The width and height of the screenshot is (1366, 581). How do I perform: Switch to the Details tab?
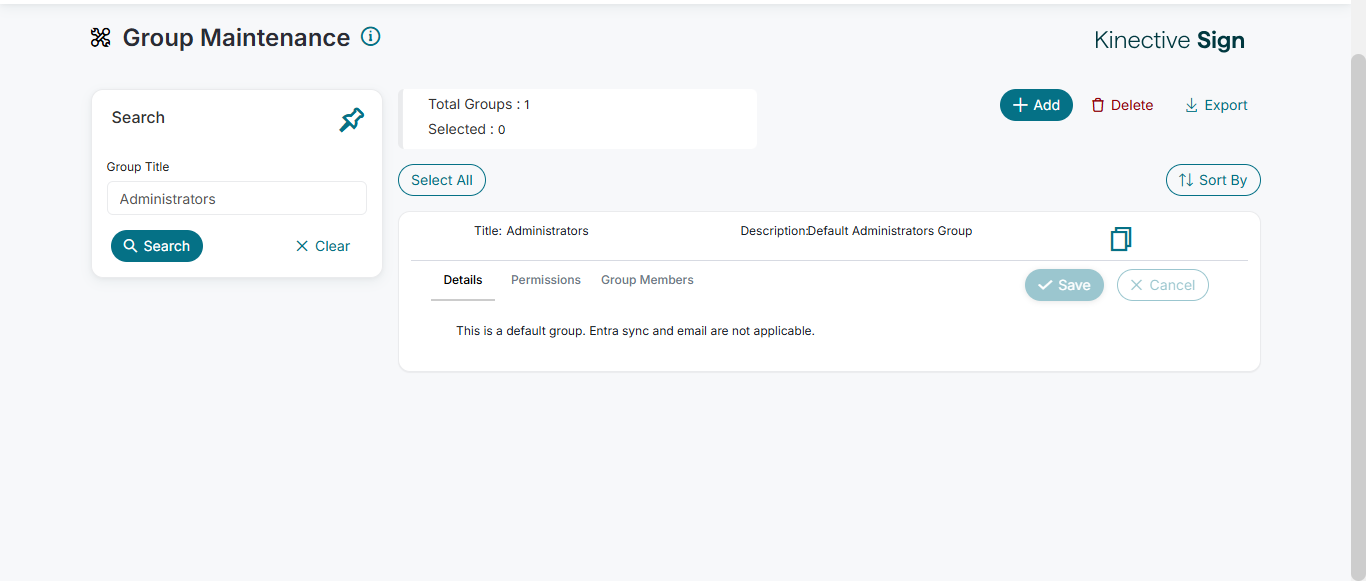point(463,280)
